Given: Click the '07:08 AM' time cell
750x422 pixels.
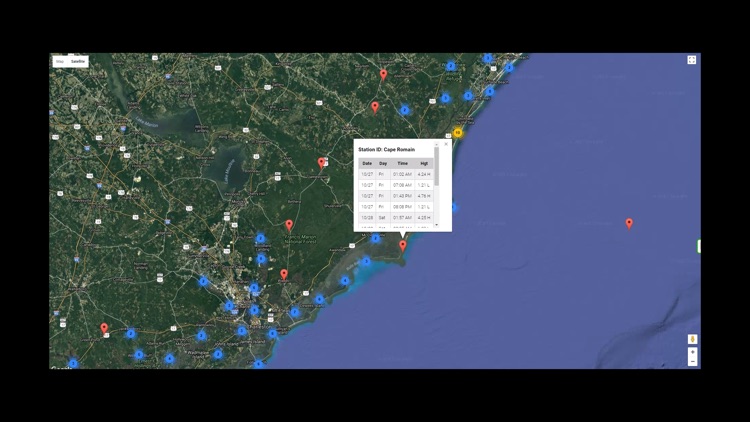Looking at the screenshot, I should 402,185.
